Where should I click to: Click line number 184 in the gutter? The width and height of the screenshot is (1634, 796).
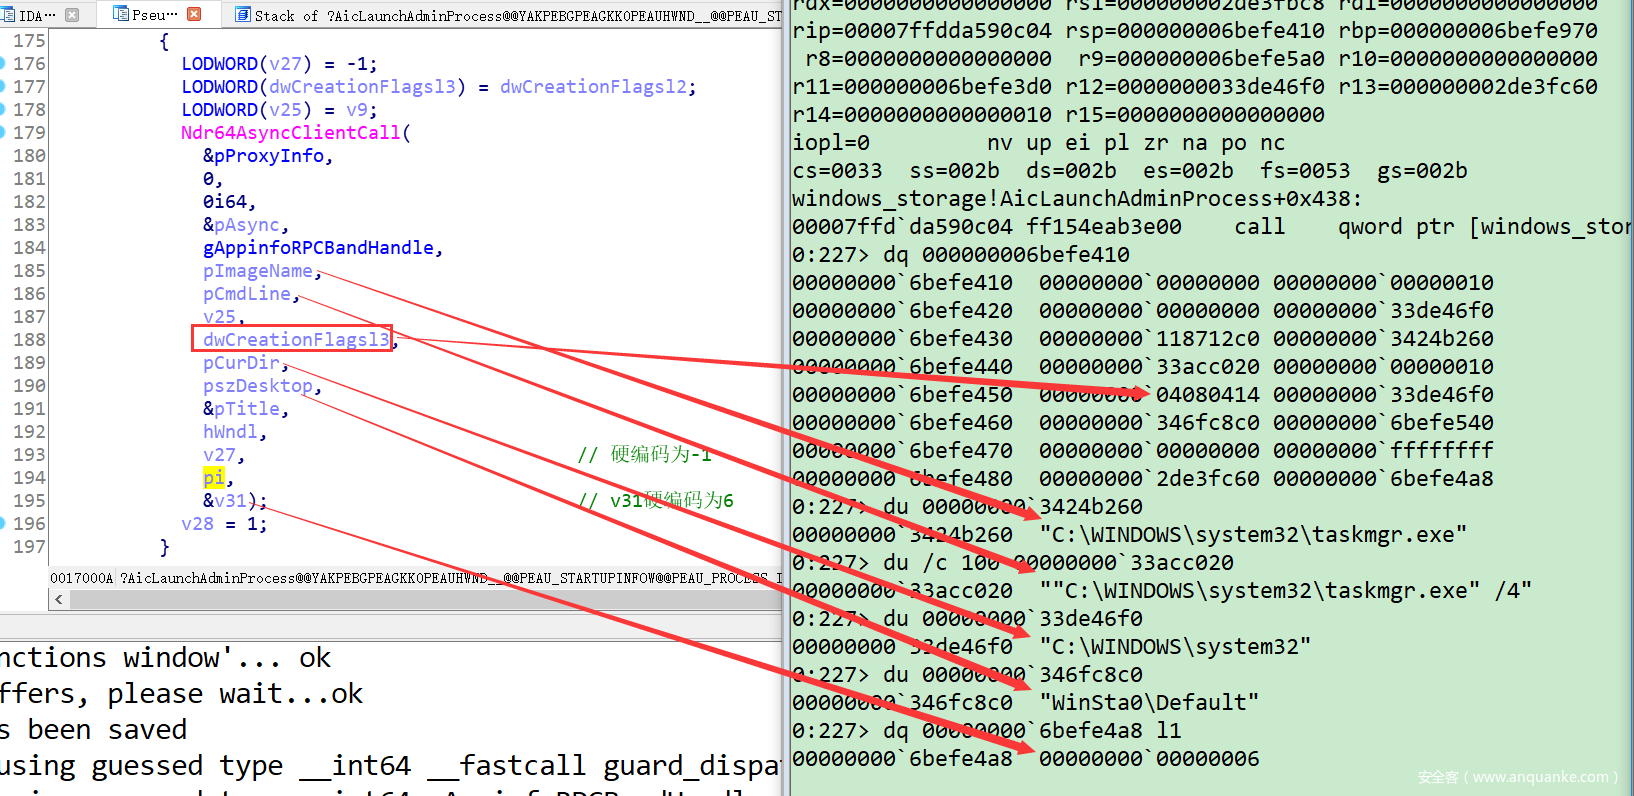point(29,248)
